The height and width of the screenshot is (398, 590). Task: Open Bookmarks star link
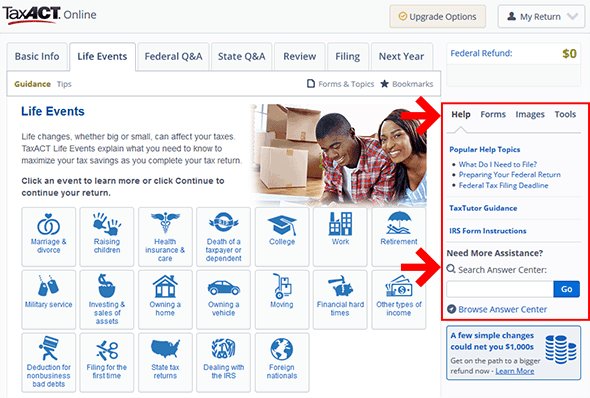click(407, 84)
